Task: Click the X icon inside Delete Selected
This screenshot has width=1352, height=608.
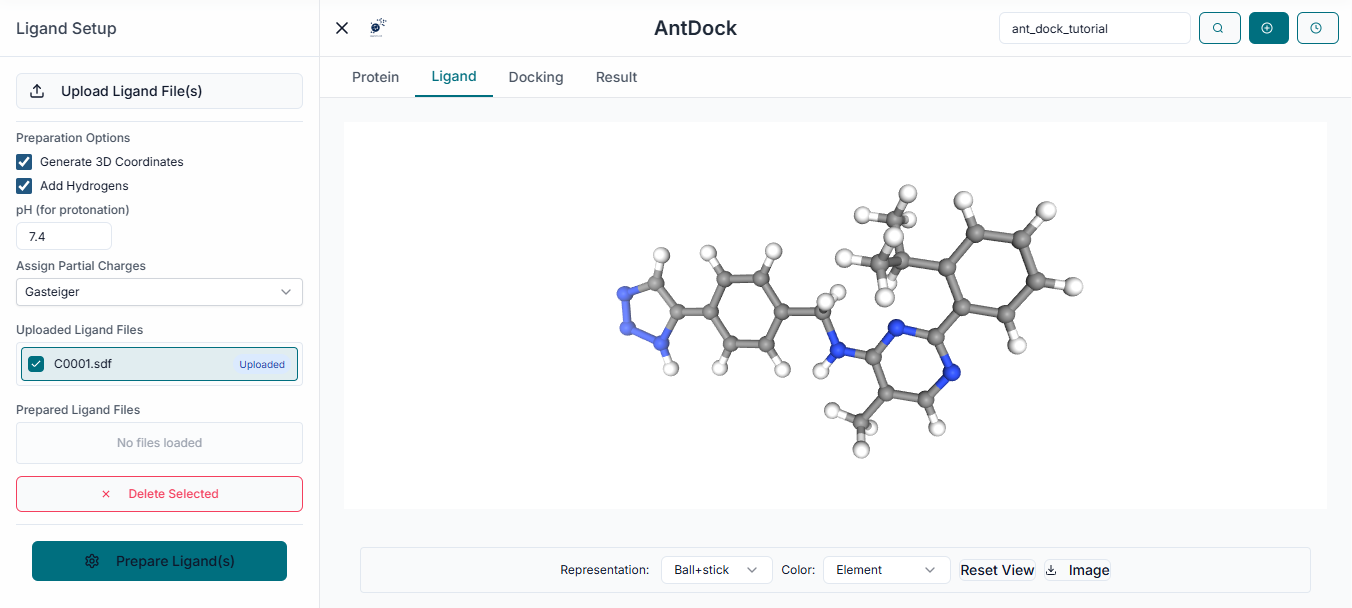Action: point(105,493)
